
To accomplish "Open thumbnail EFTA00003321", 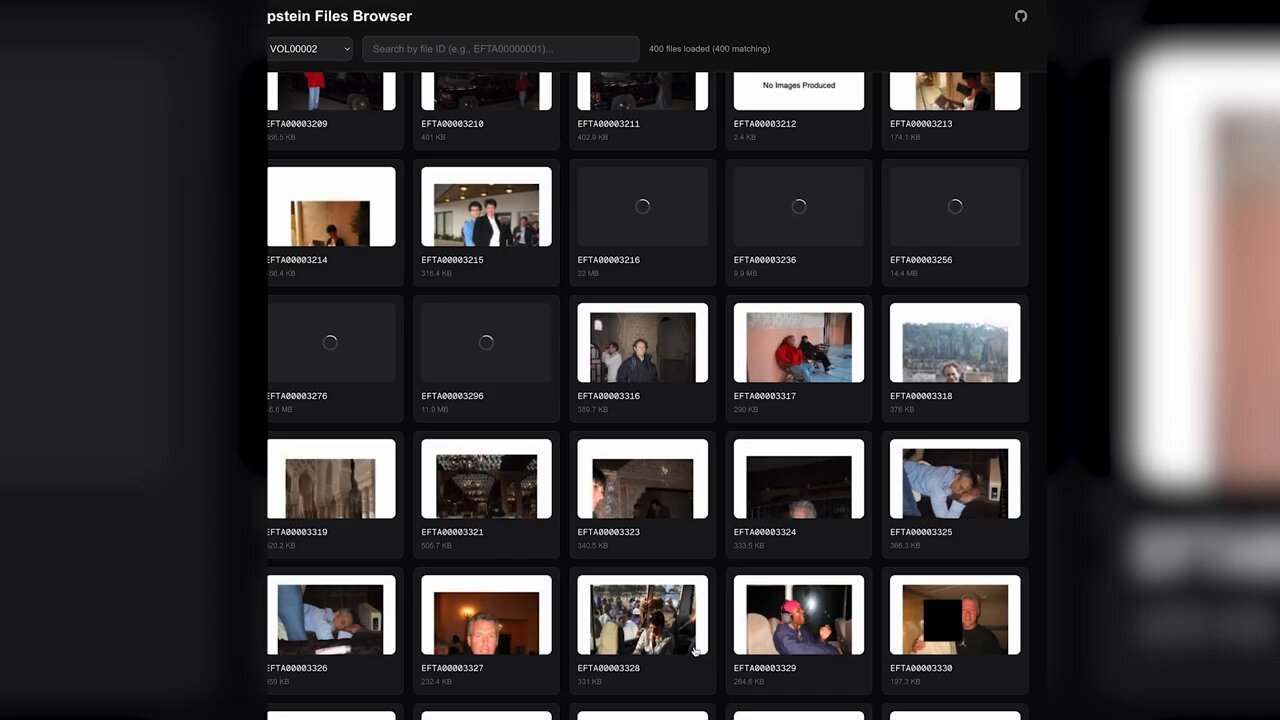I will click(486, 478).
